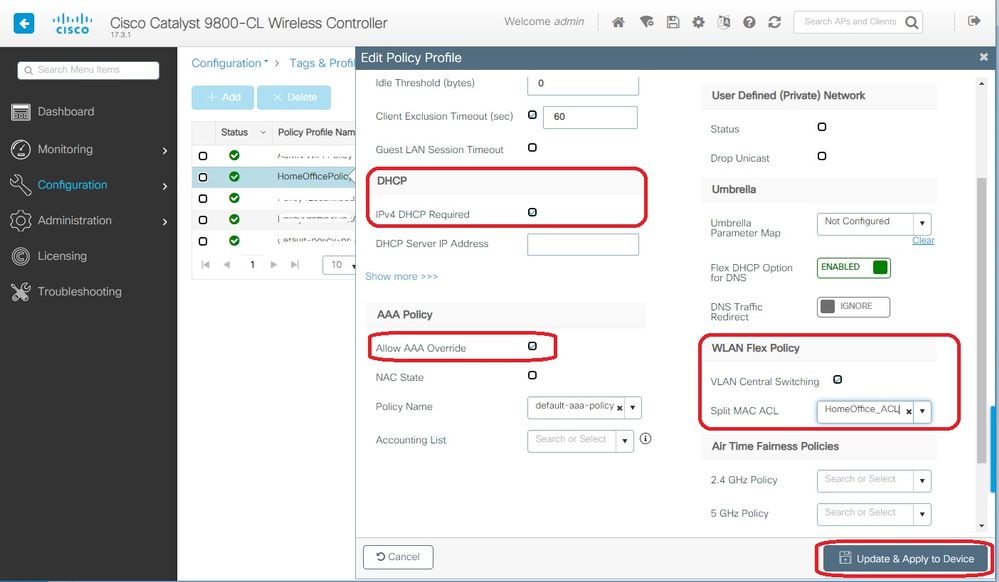Click the Cisco logo
The height and width of the screenshot is (582, 999).
click(72, 24)
